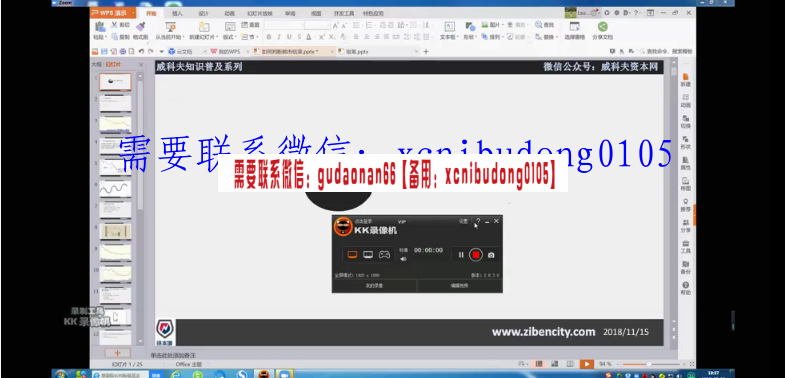Open the Design (设计) ribbon tab
This screenshot has width=785, height=378.
(x=203, y=14)
